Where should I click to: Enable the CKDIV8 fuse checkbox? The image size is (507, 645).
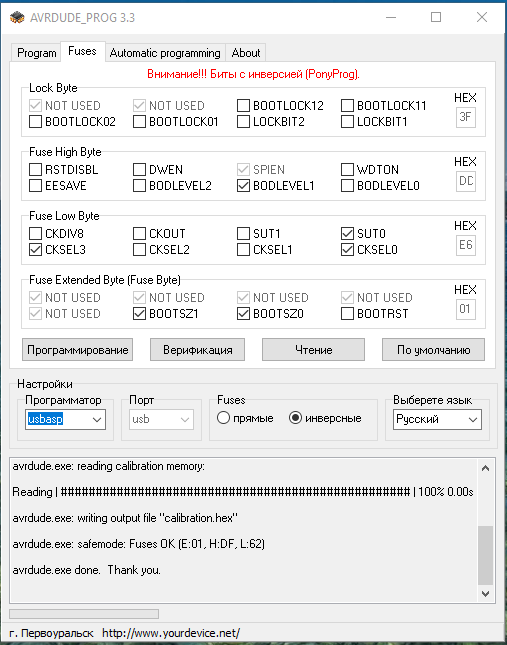pos(35,234)
